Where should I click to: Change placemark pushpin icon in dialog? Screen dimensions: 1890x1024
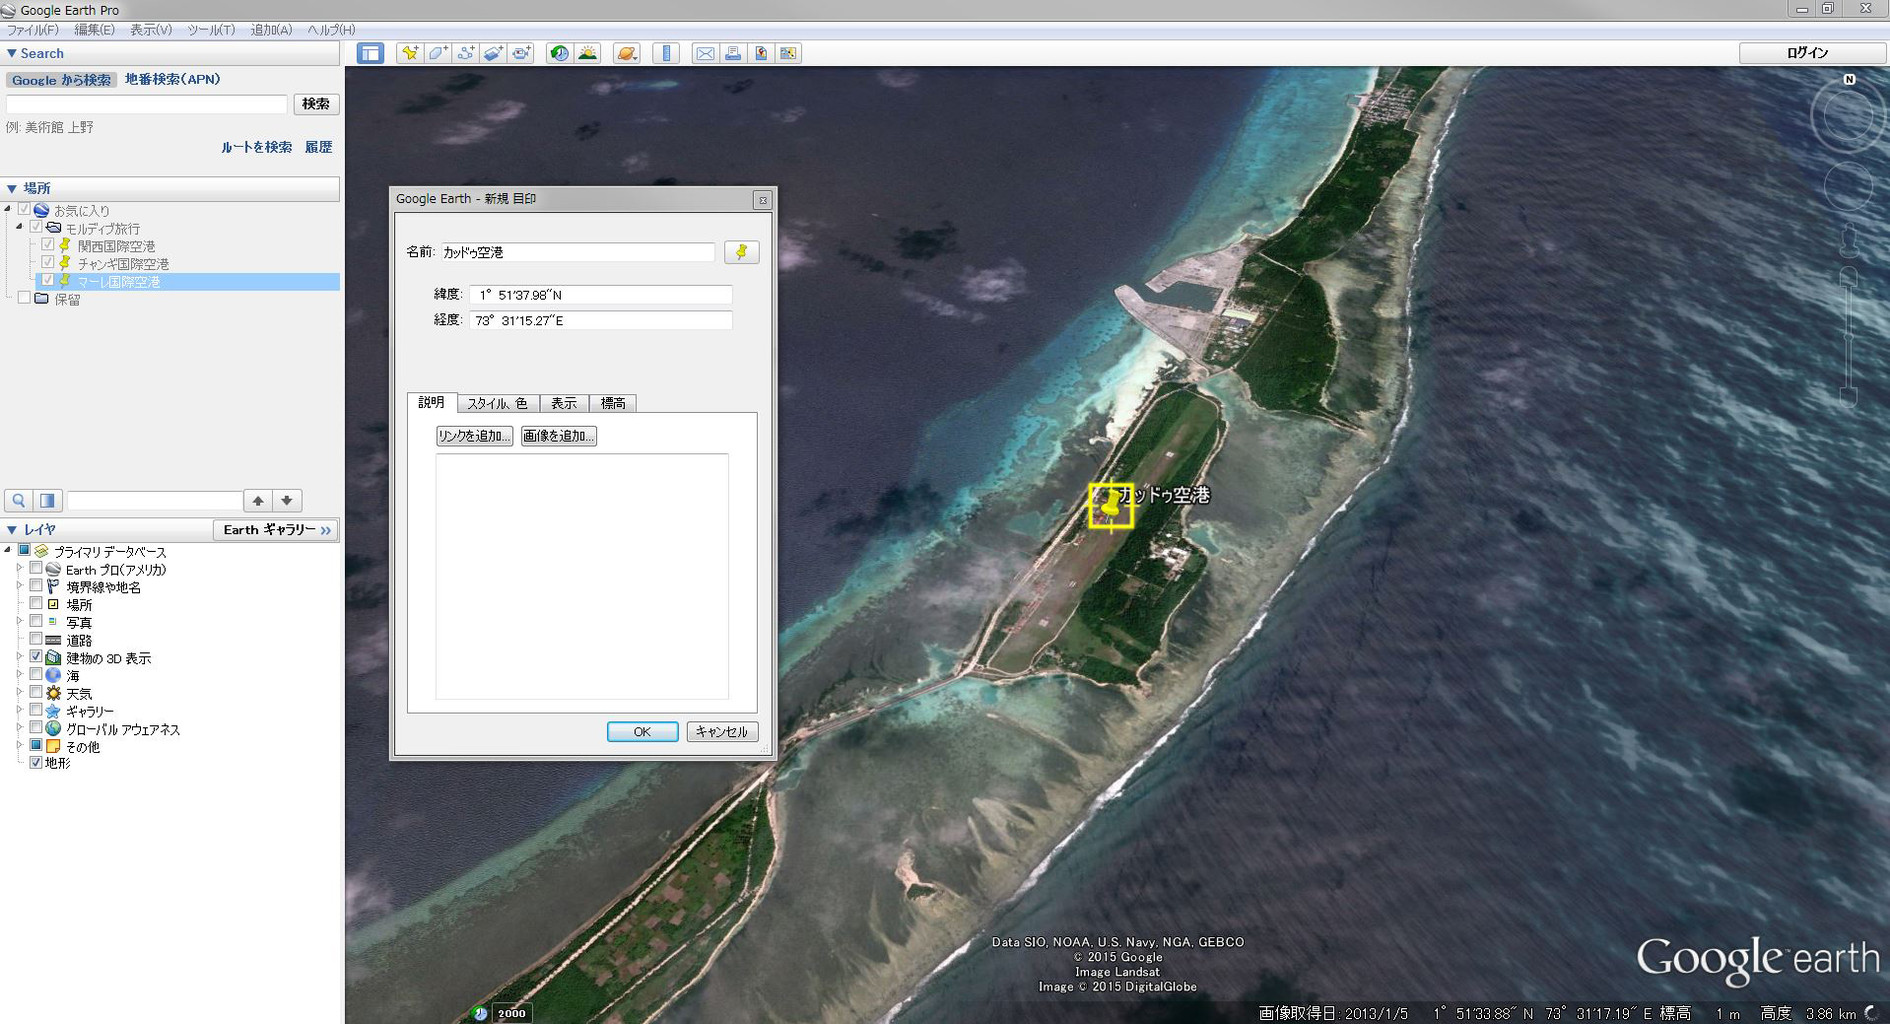click(x=741, y=252)
